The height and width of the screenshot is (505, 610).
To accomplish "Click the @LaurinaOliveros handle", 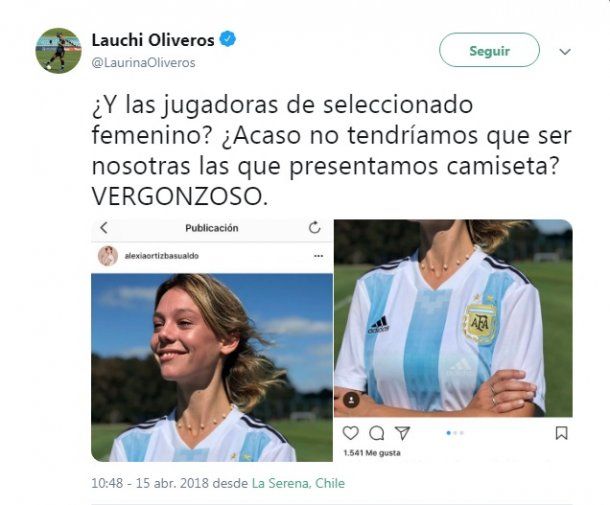I will pos(144,63).
